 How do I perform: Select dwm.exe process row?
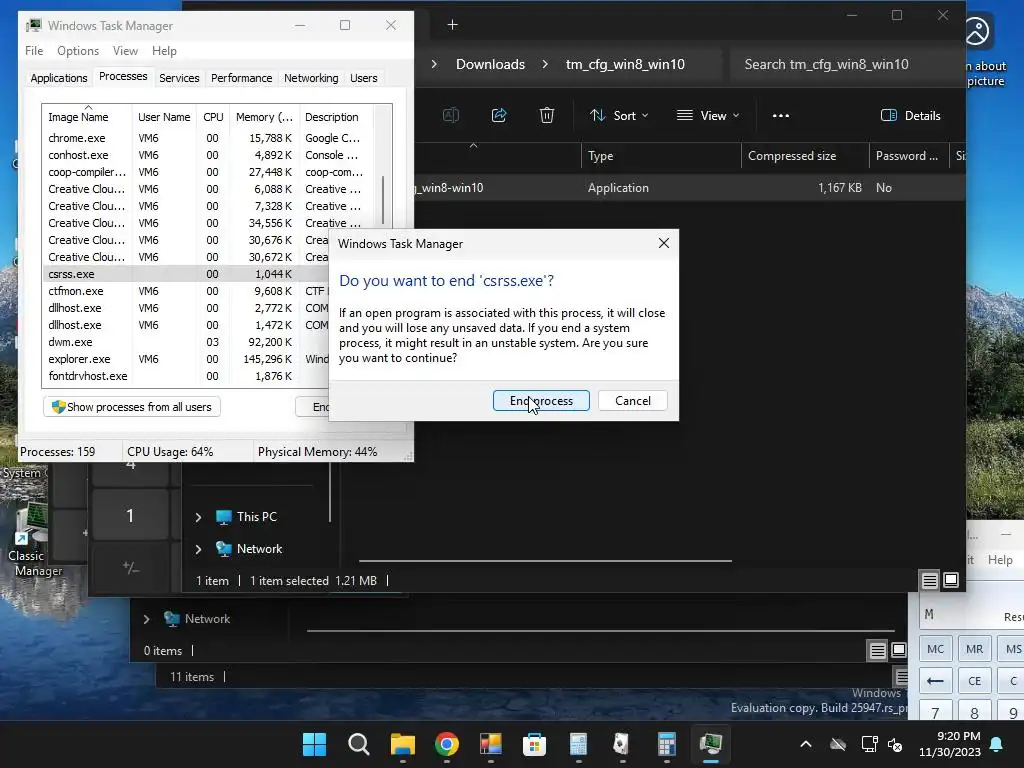(186, 342)
